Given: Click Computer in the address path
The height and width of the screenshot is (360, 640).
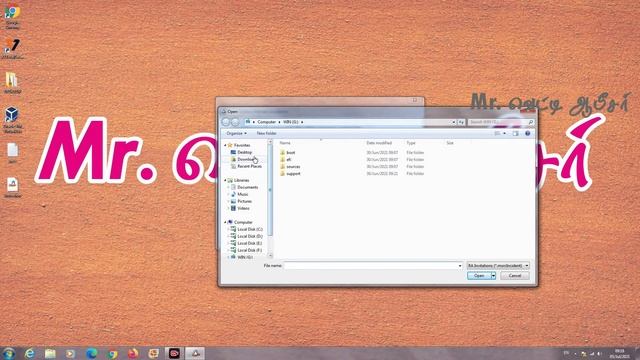Looking at the screenshot, I should pyautogui.click(x=267, y=122).
